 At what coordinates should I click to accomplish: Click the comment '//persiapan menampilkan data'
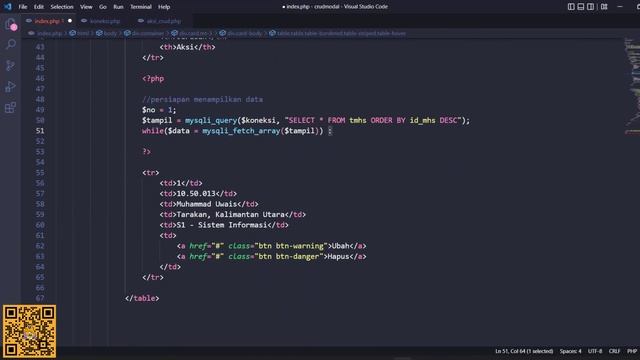click(x=202, y=99)
